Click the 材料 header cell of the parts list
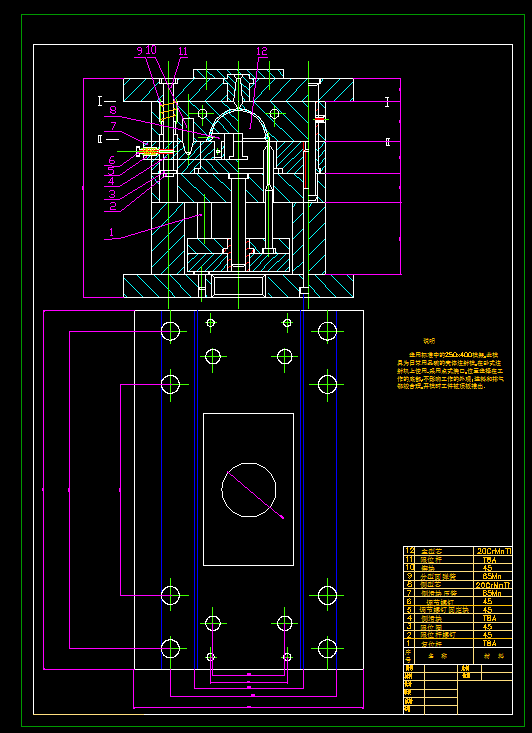This screenshot has width=532, height=733. [x=493, y=656]
